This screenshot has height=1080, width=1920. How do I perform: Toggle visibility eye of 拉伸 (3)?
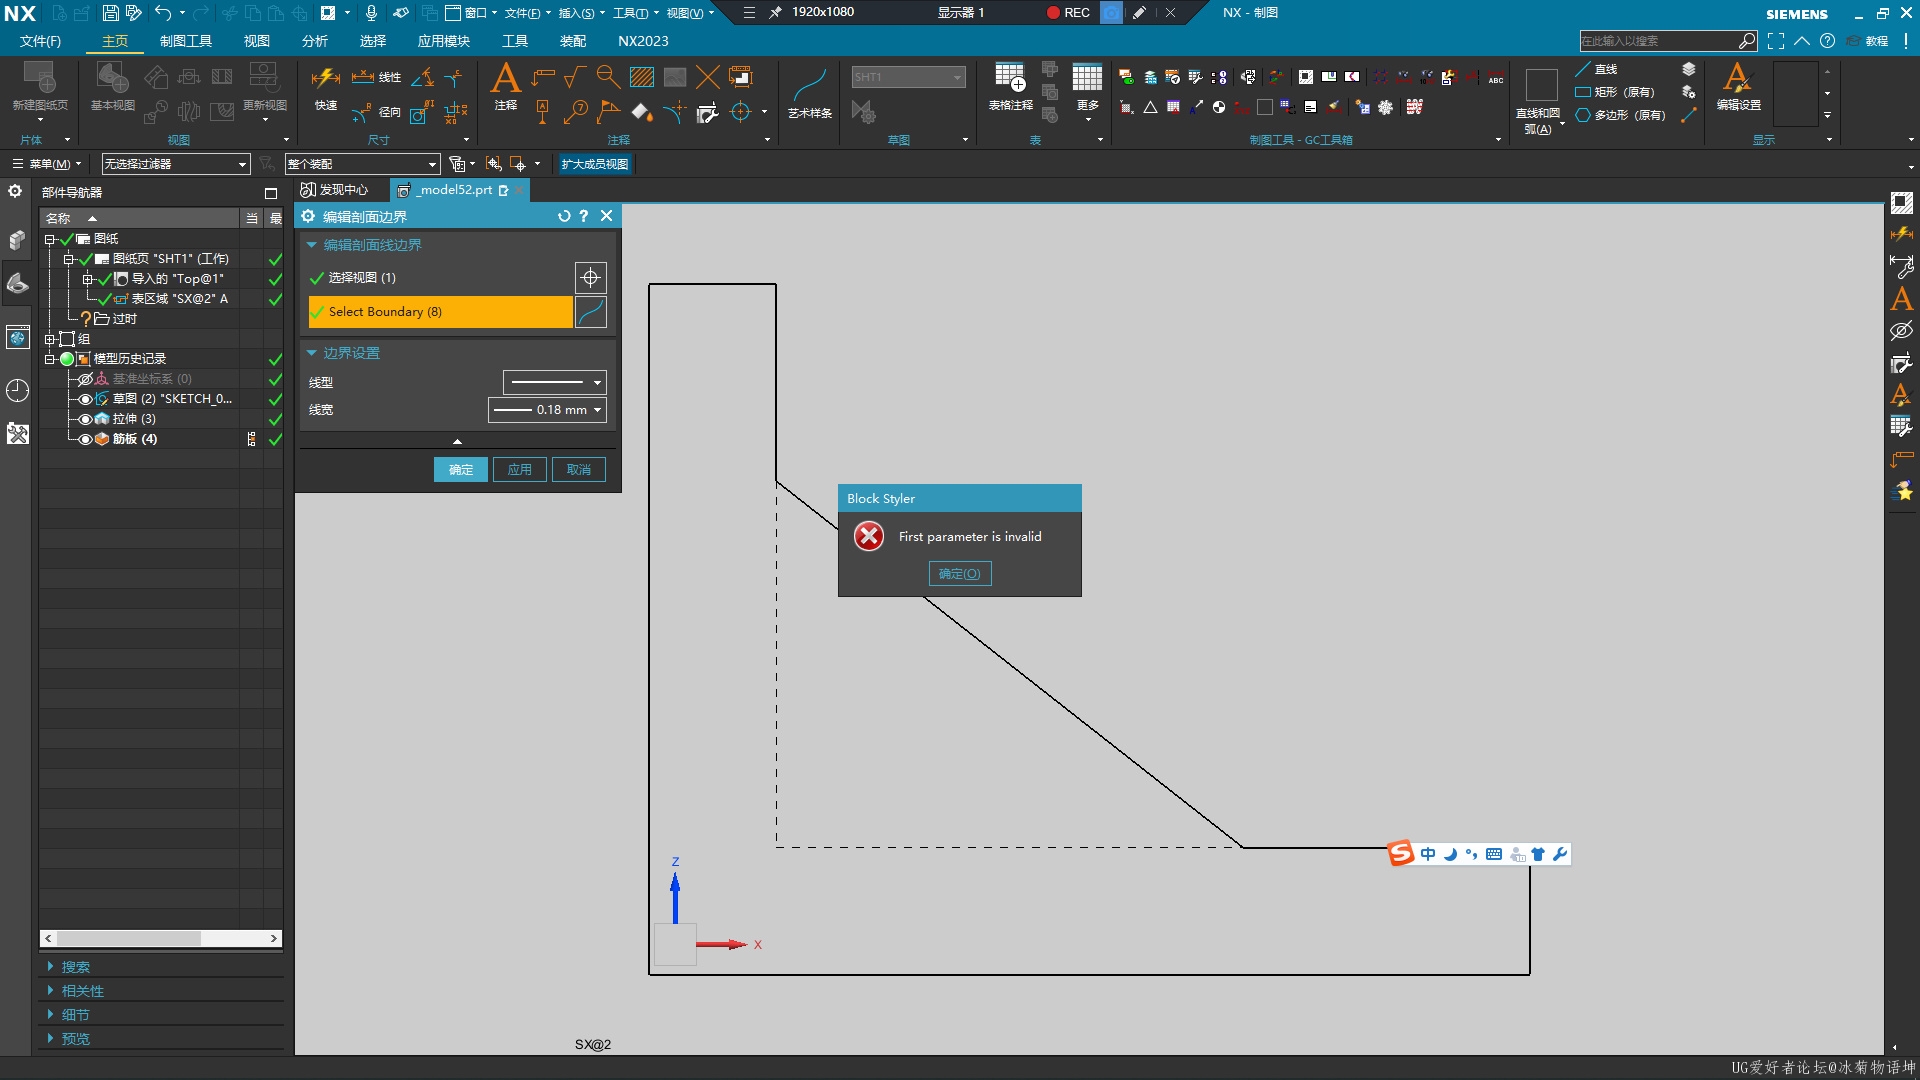coord(86,419)
